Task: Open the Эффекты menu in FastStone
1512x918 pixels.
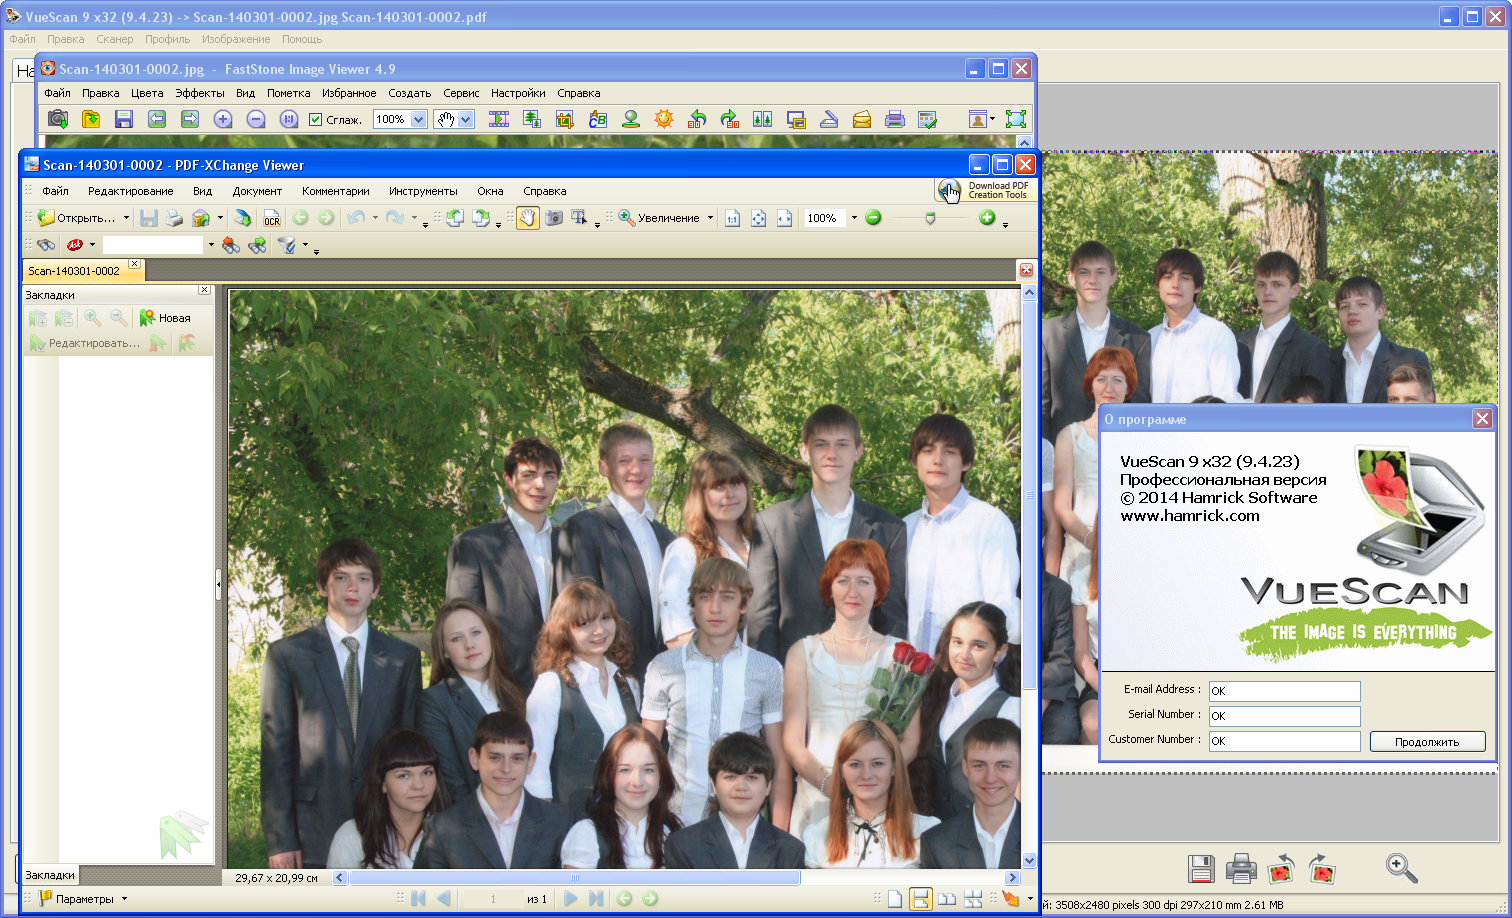Action: 199,93
